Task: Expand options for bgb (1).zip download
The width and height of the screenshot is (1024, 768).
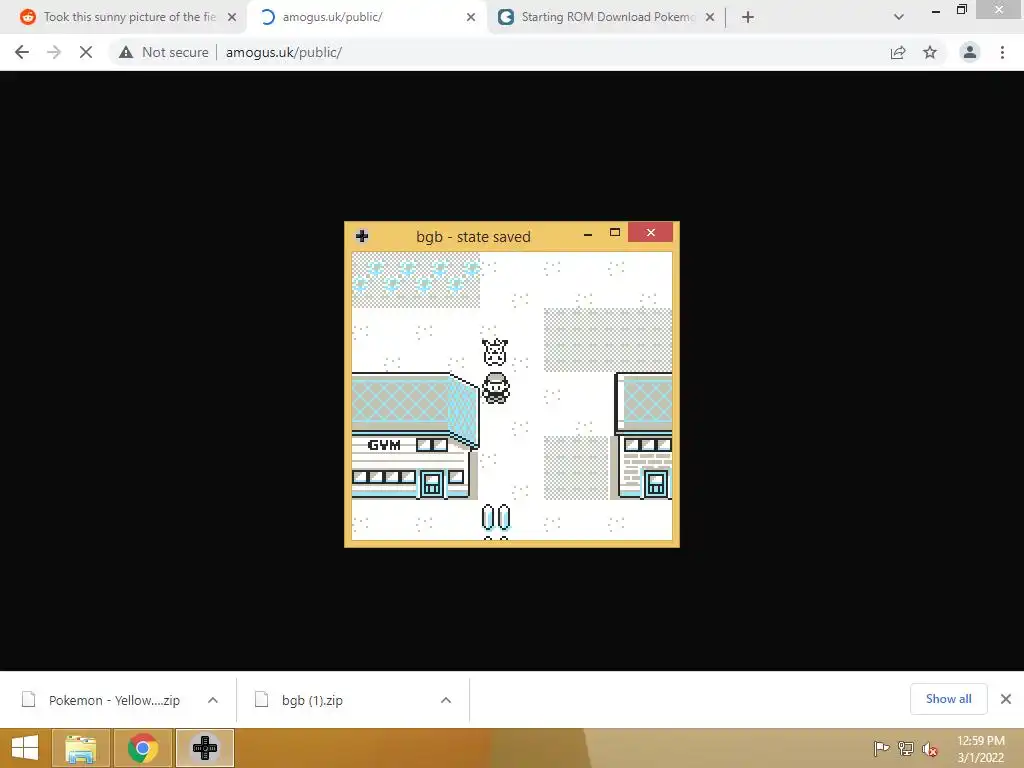Action: pos(446,700)
